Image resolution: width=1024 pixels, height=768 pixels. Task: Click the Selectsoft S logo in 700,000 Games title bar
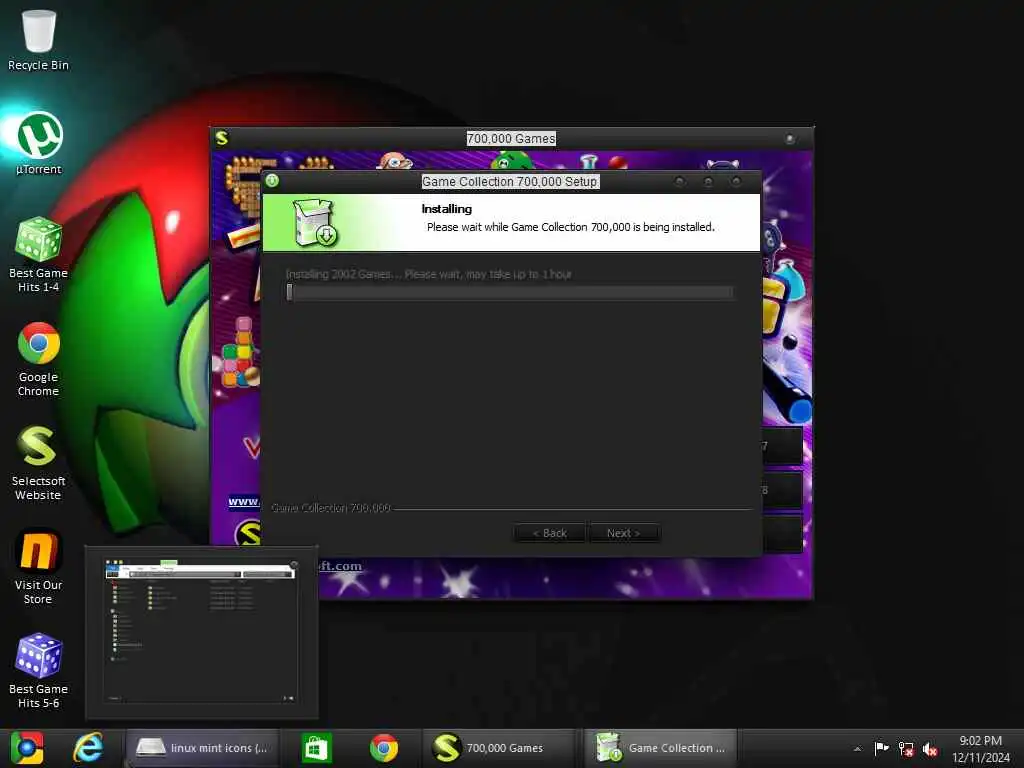tap(222, 138)
